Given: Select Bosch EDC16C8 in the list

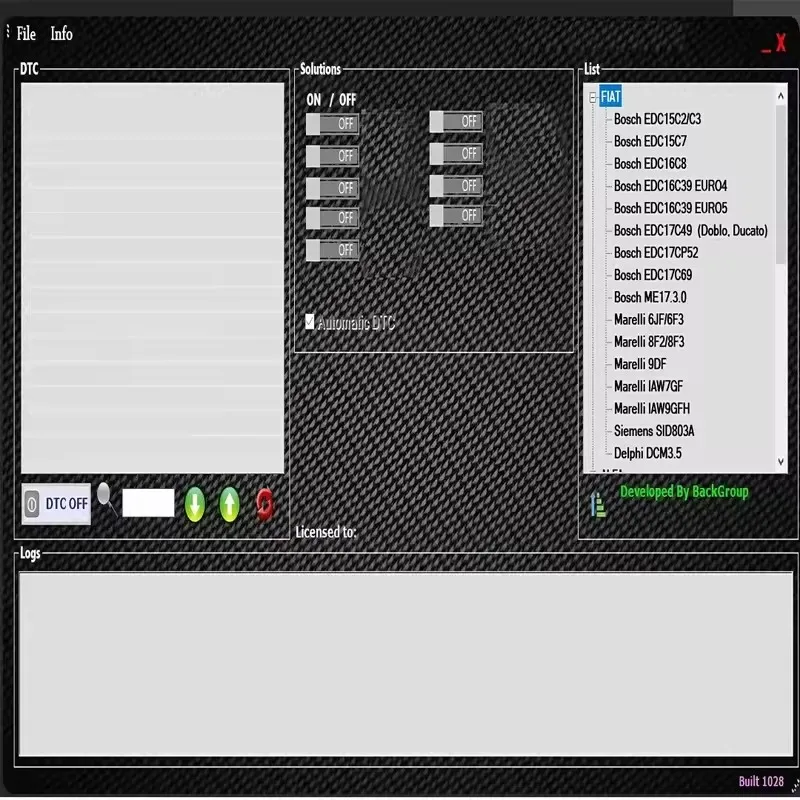Looking at the screenshot, I should point(650,164).
